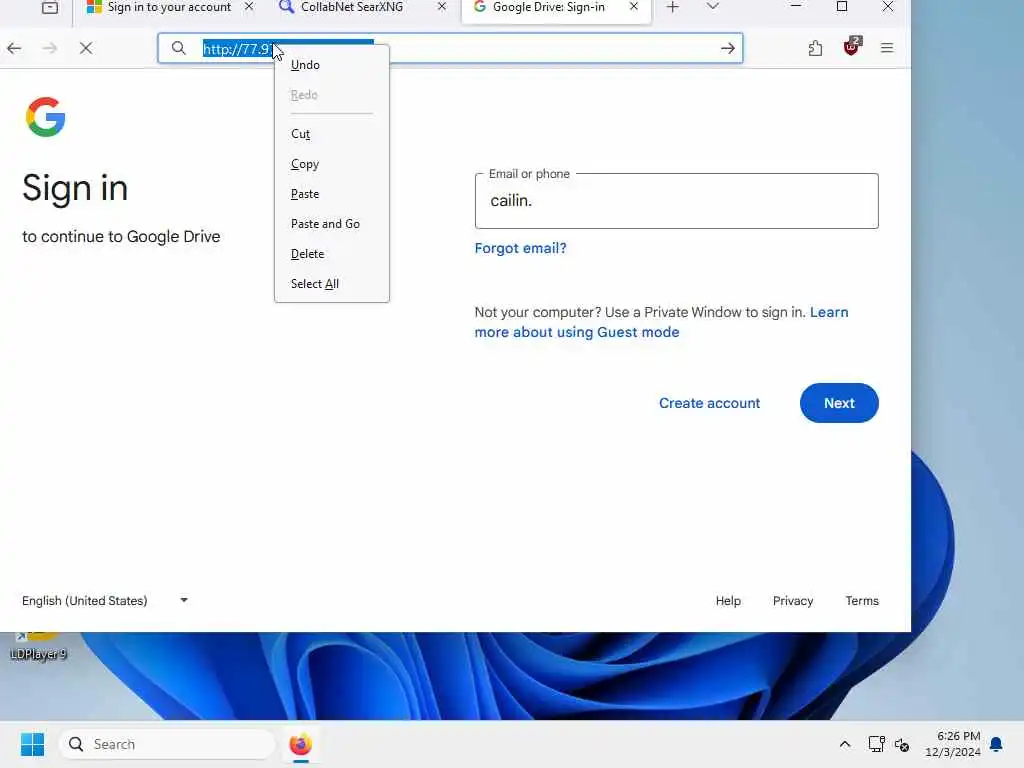Close the CollabNet SearXNG tab
1024x768 pixels.
(441, 7)
